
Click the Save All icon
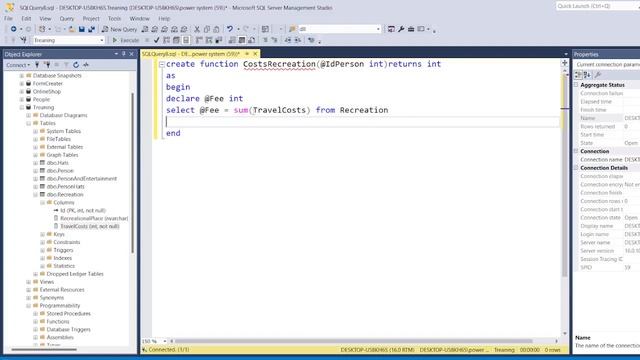click(91, 29)
